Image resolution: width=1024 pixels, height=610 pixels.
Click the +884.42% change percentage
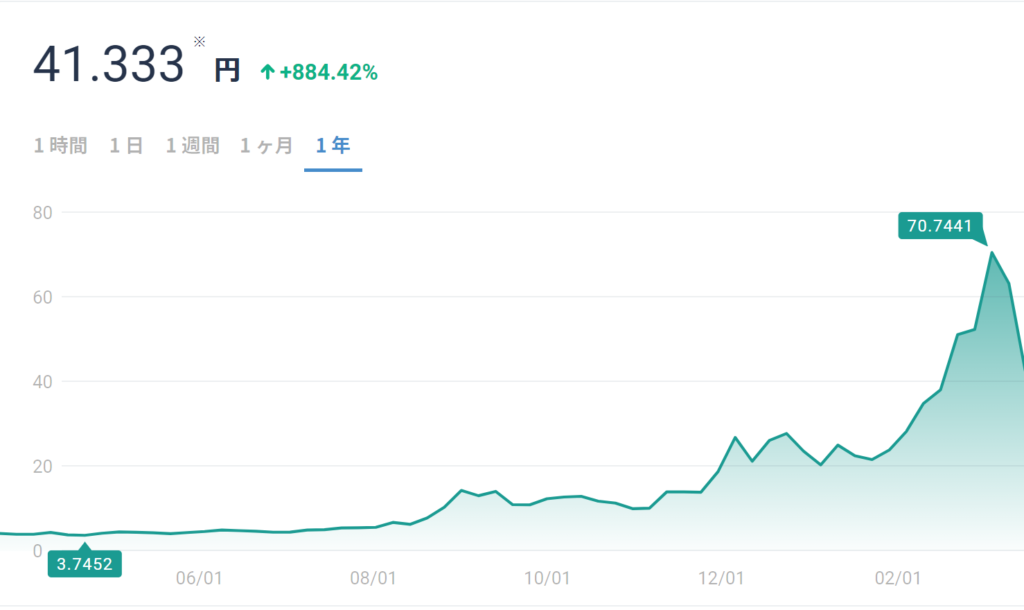[x=328, y=72]
